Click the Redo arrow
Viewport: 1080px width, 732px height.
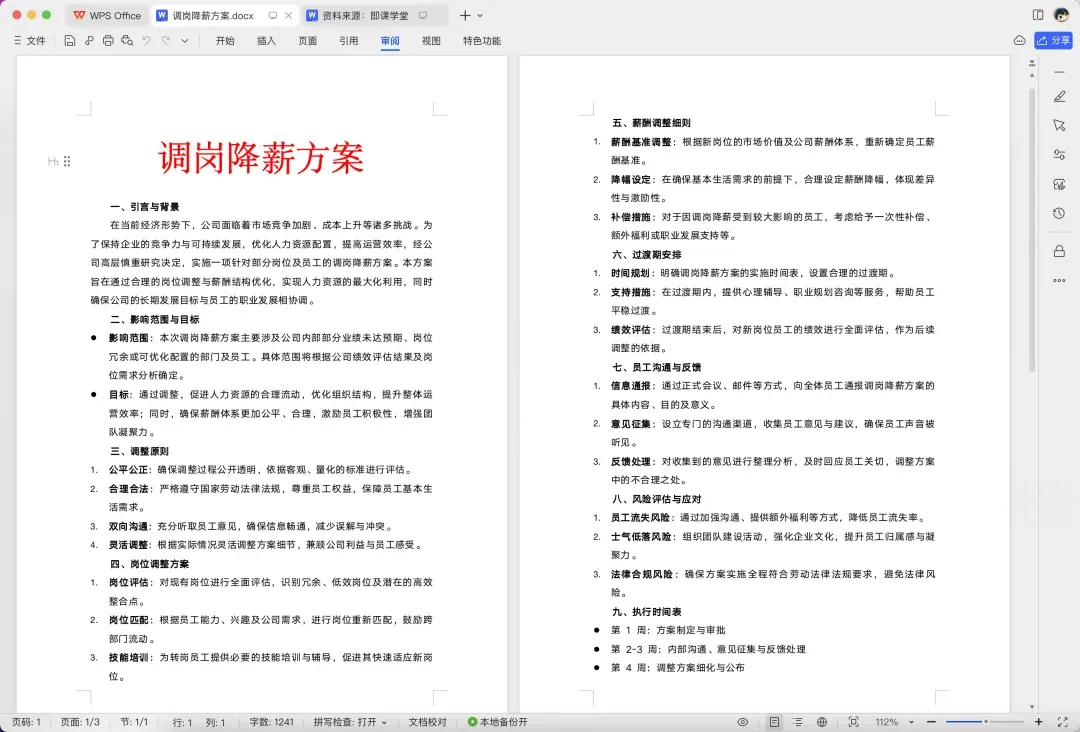point(165,41)
